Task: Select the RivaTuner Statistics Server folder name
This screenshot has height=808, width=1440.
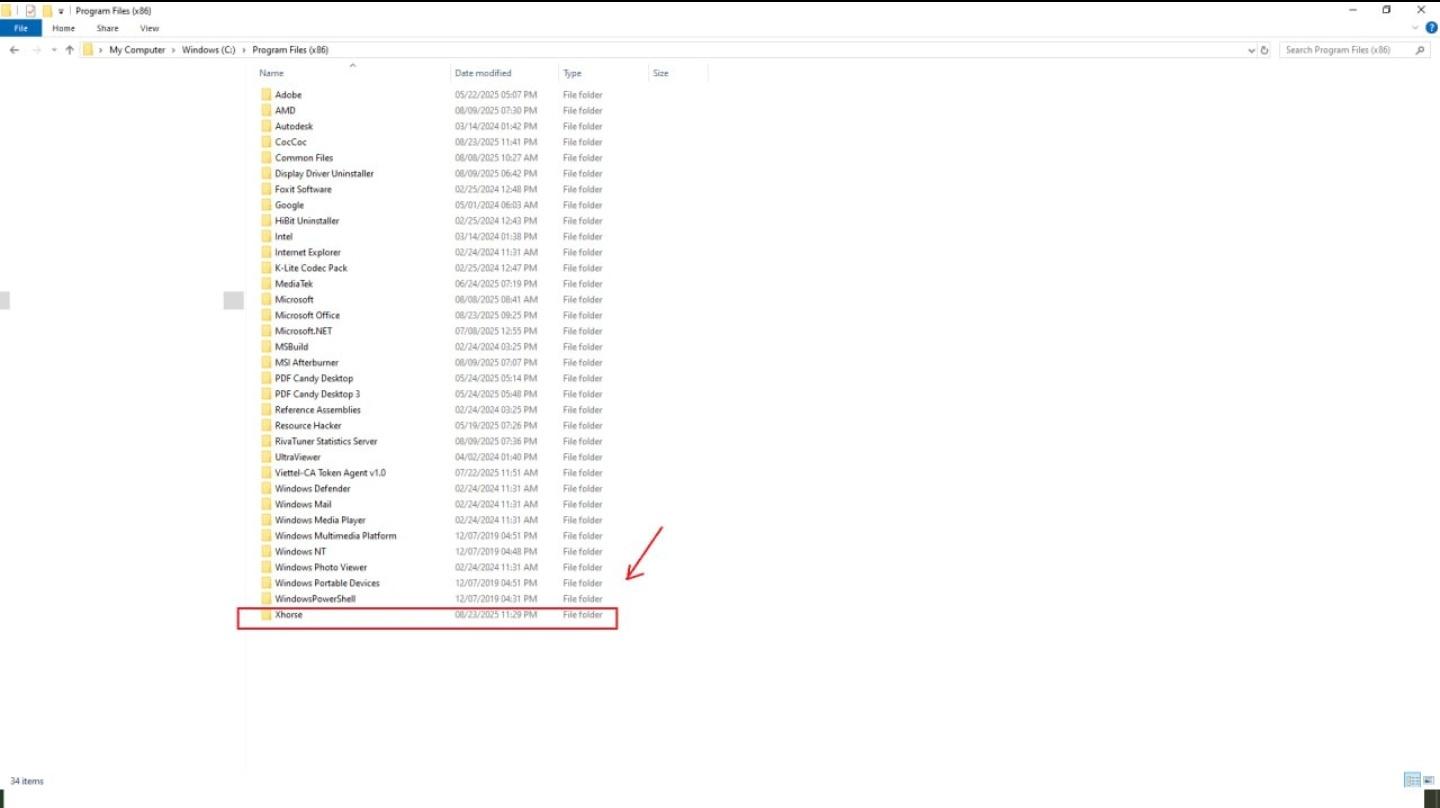Action: 326,441
